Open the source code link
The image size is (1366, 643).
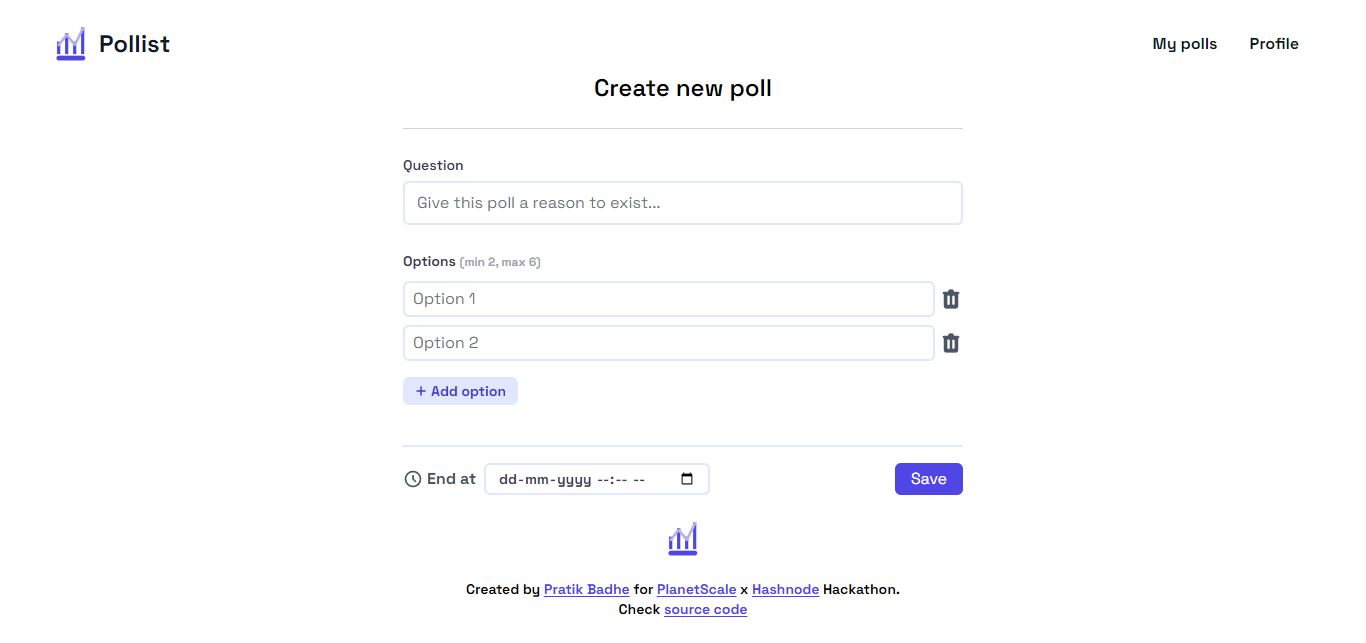click(705, 610)
